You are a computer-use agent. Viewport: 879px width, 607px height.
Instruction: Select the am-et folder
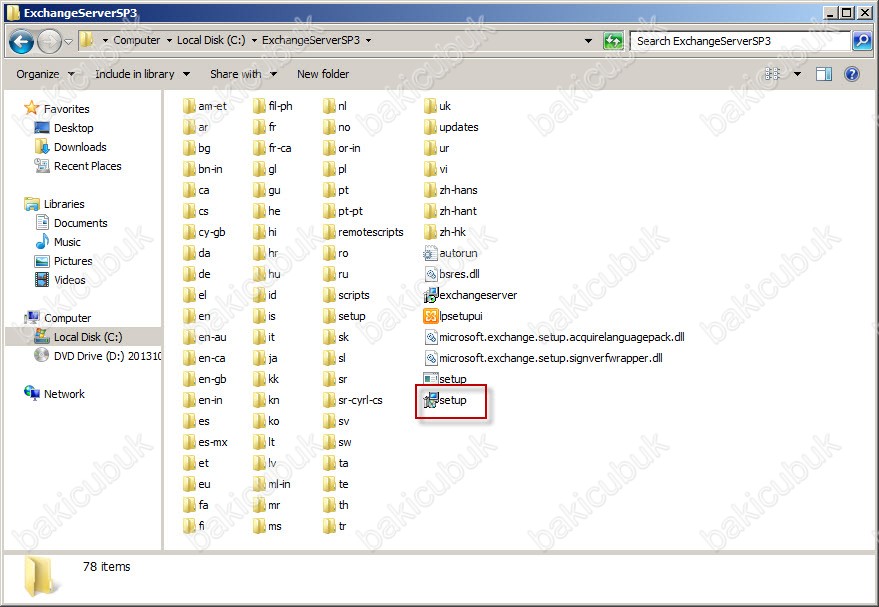(x=205, y=106)
